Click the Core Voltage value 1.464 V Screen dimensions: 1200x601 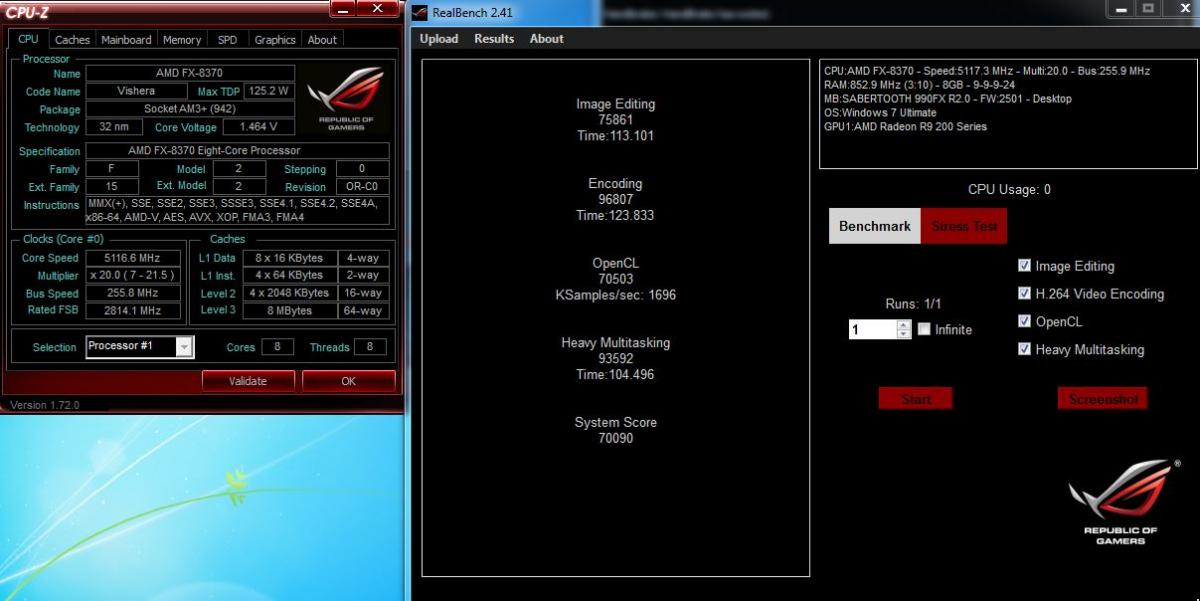click(x=258, y=127)
